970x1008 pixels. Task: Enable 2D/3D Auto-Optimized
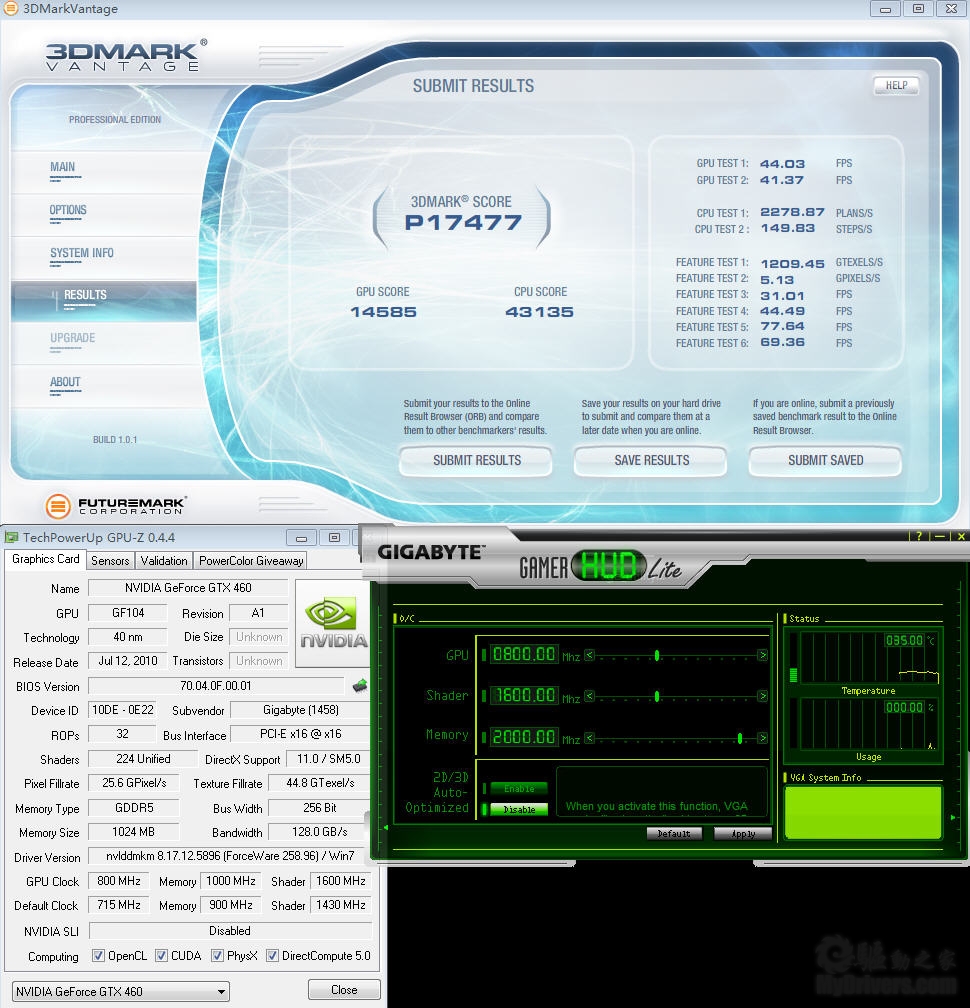pos(519,789)
